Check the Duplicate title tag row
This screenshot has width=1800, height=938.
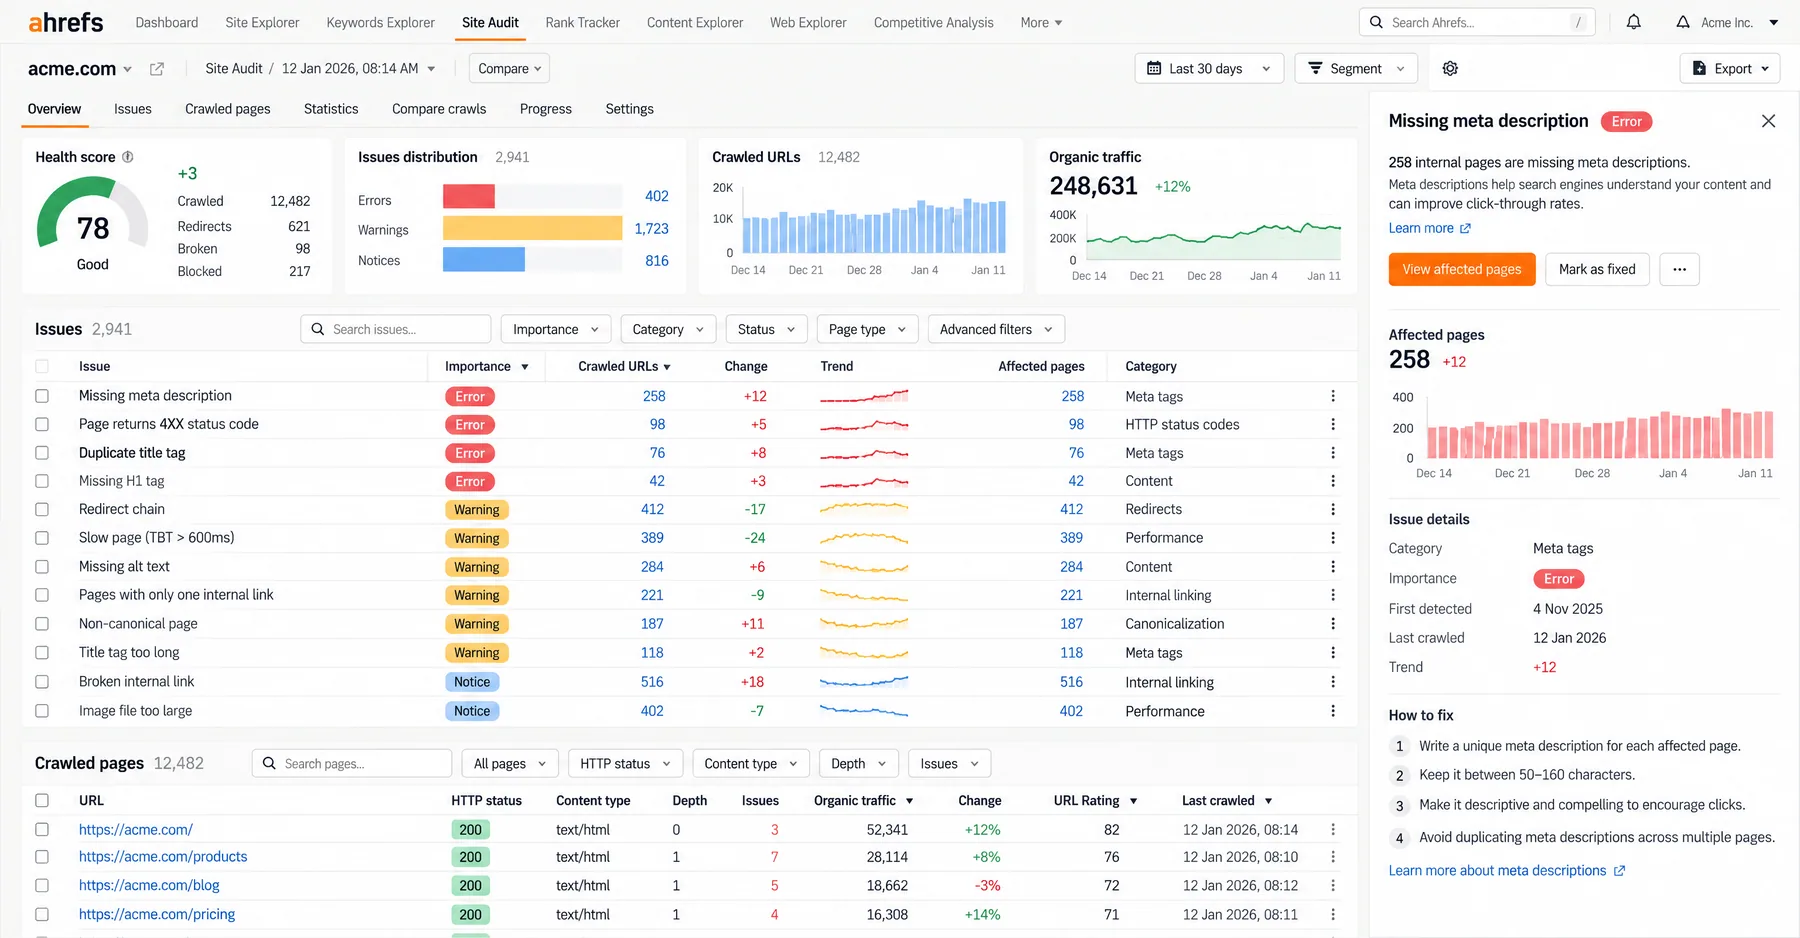point(42,453)
